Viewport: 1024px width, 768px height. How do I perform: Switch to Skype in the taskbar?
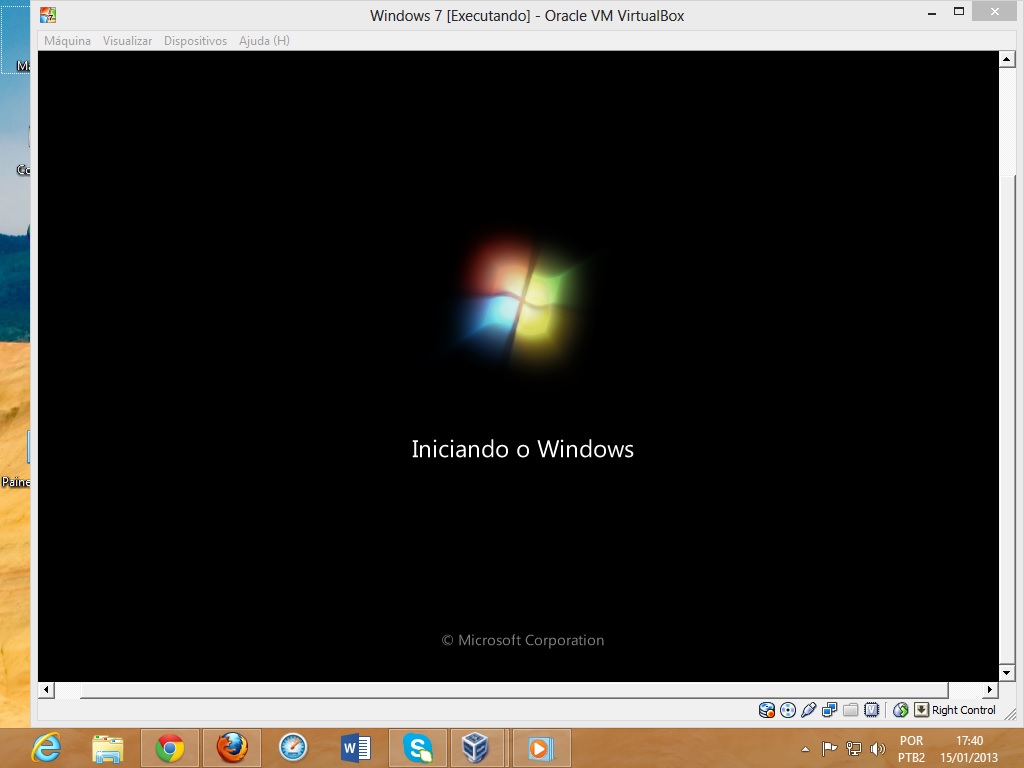417,748
